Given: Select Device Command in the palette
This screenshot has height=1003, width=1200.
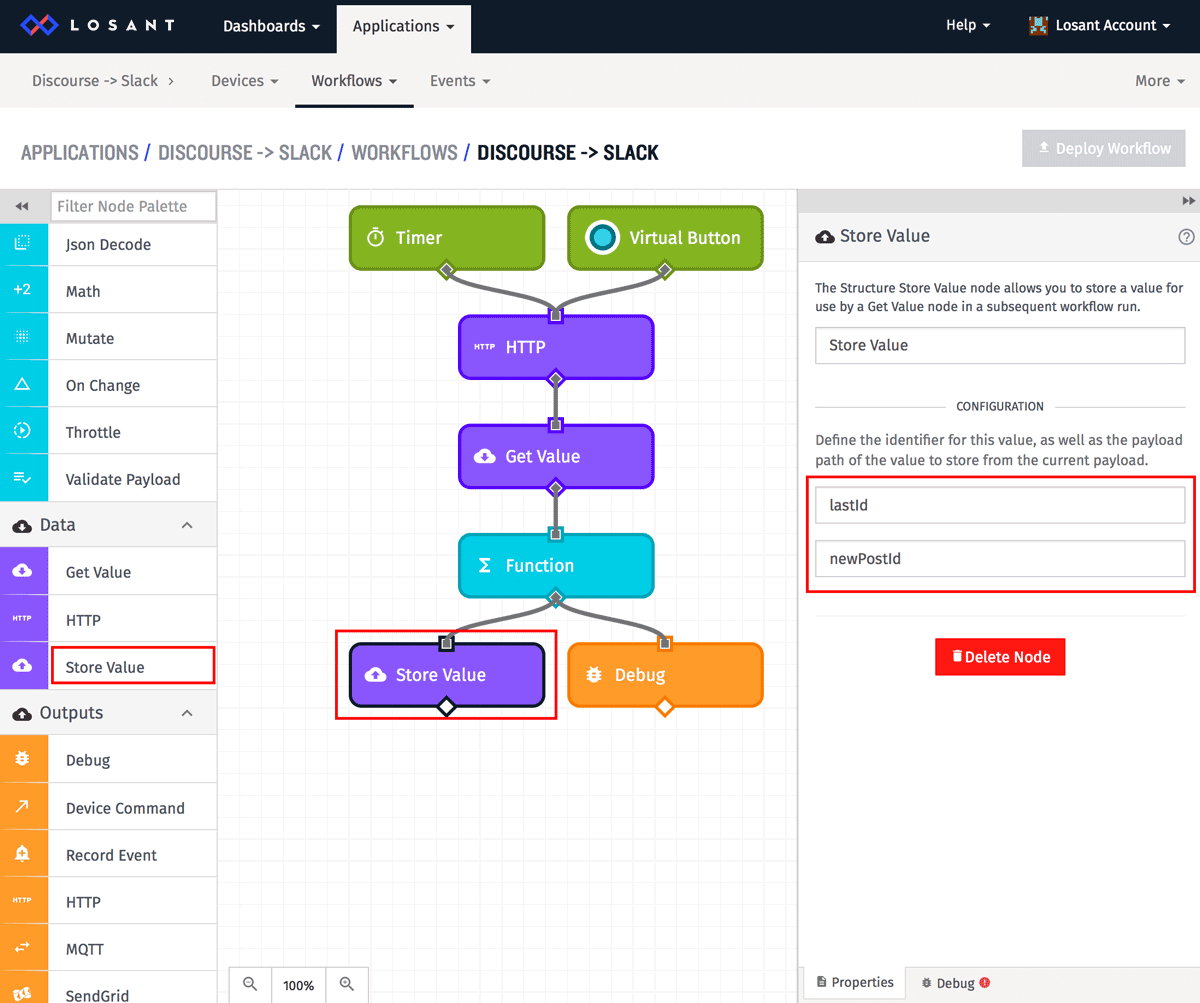Looking at the screenshot, I should (x=108, y=807).
